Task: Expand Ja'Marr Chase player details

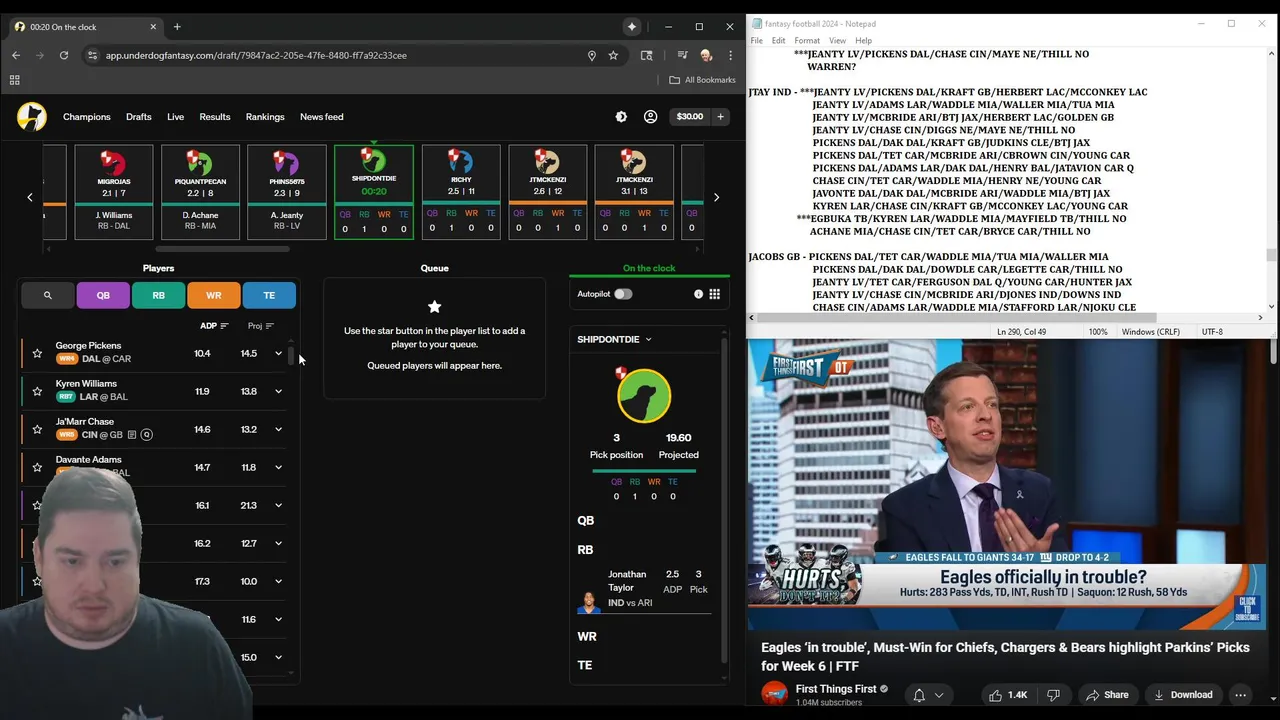Action: click(x=279, y=429)
